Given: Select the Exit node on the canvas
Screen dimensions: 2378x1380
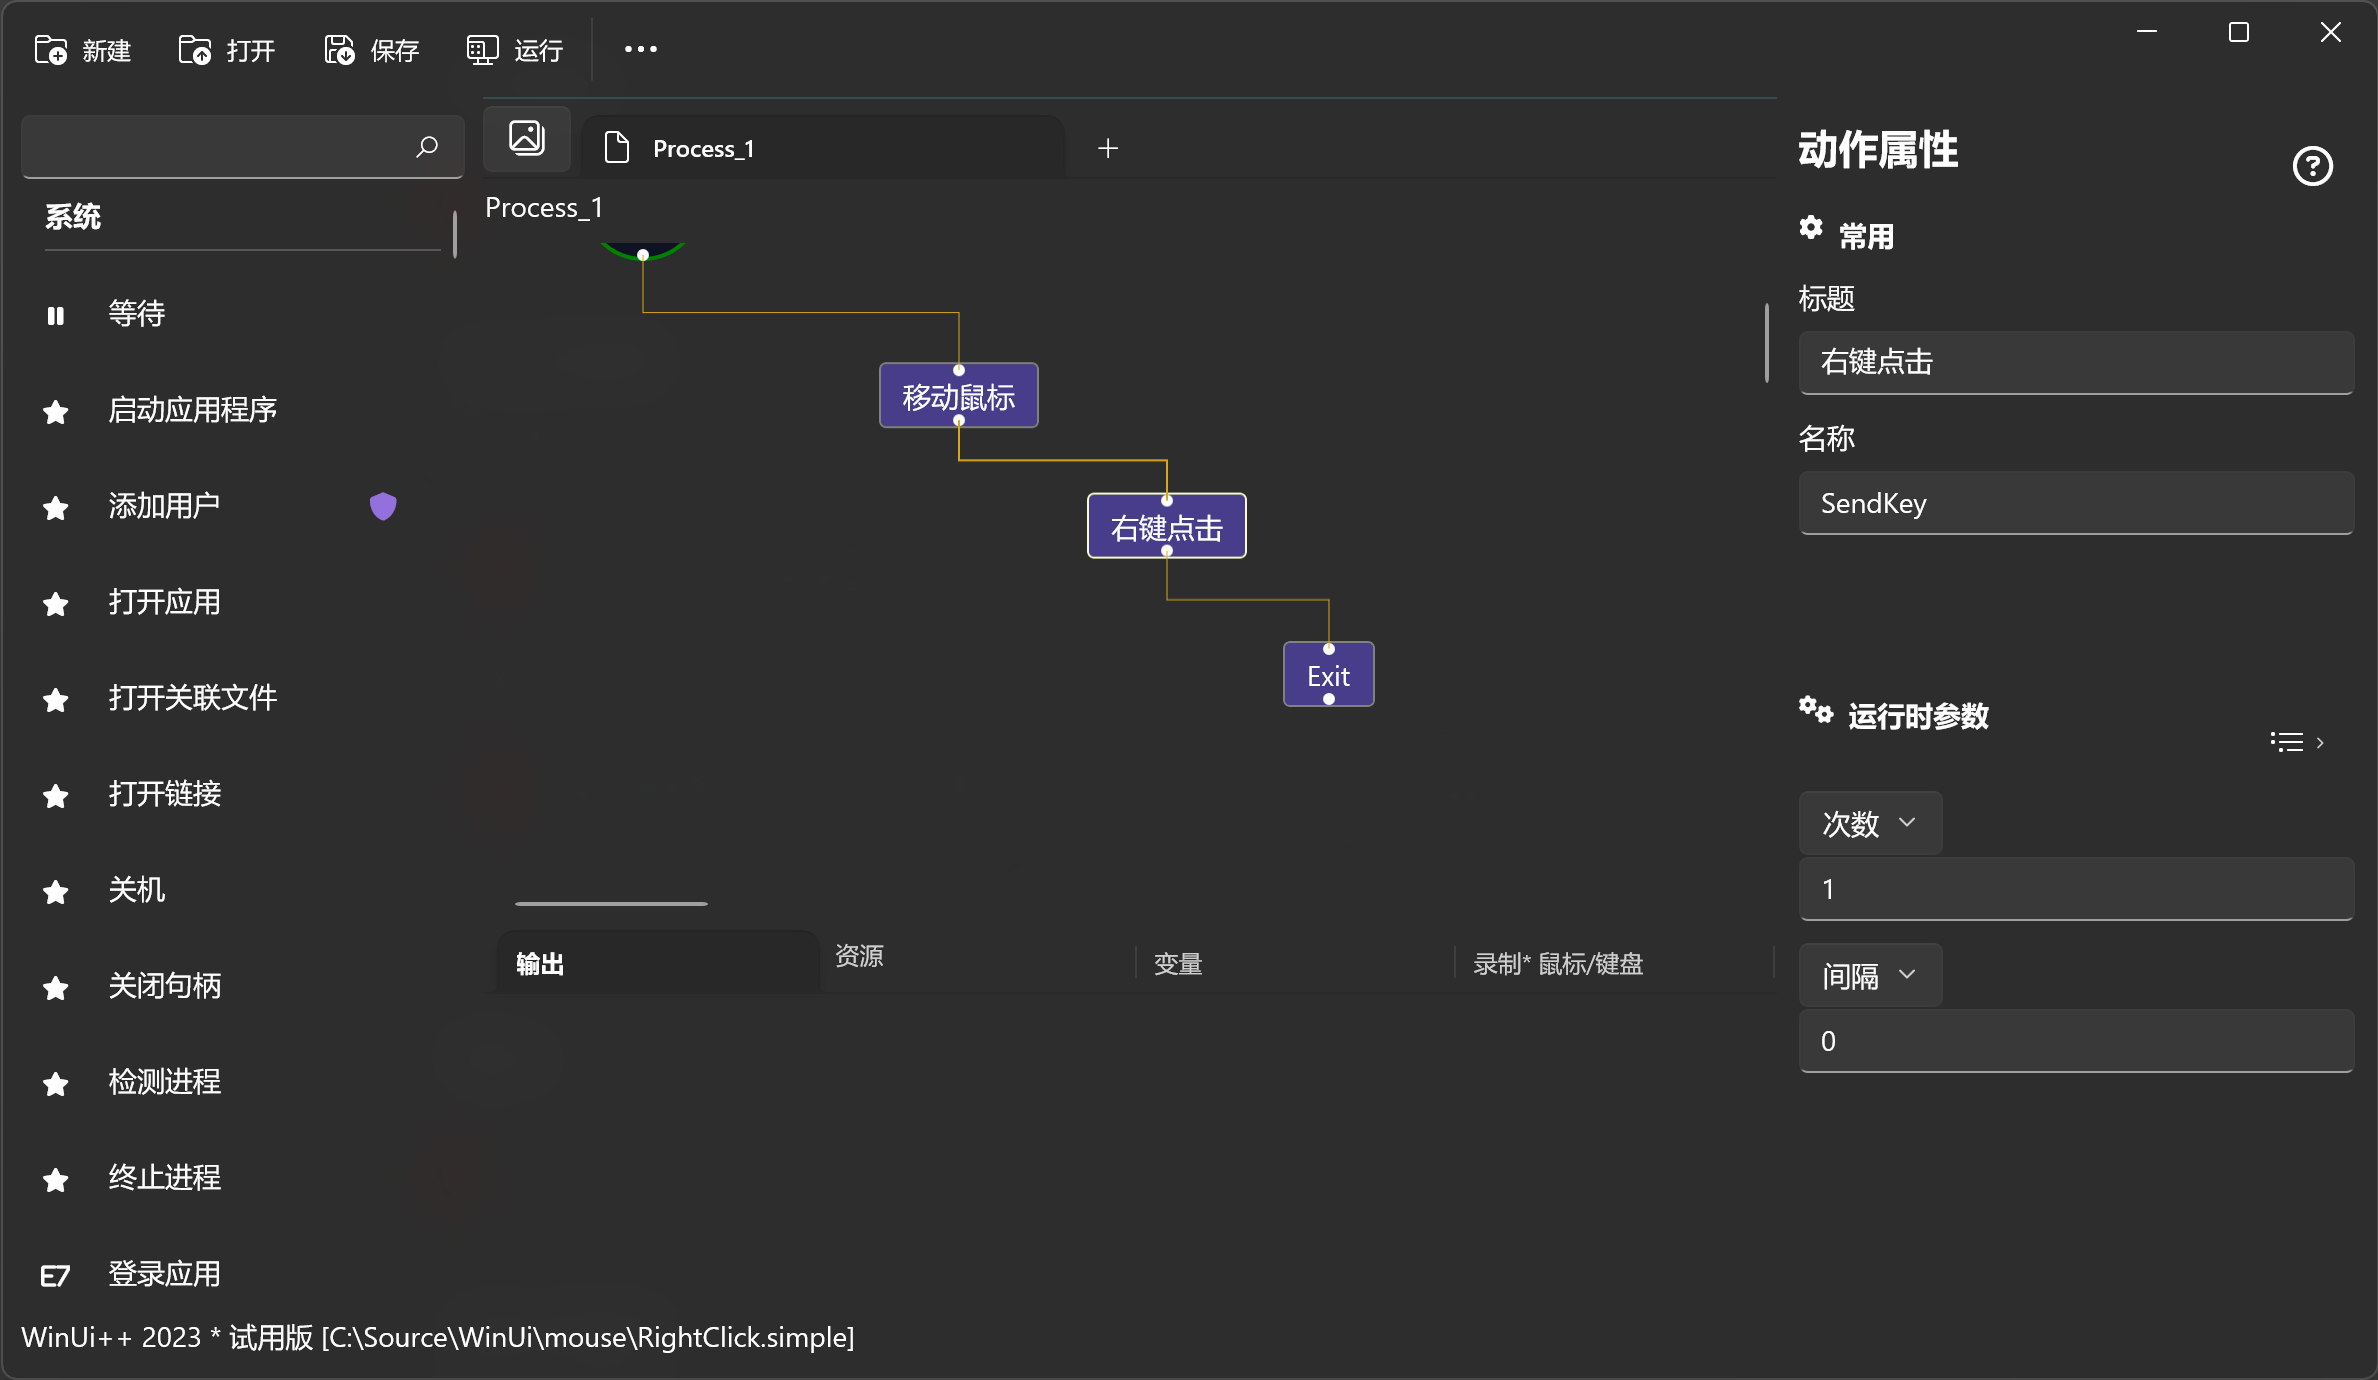Looking at the screenshot, I should 1328,676.
